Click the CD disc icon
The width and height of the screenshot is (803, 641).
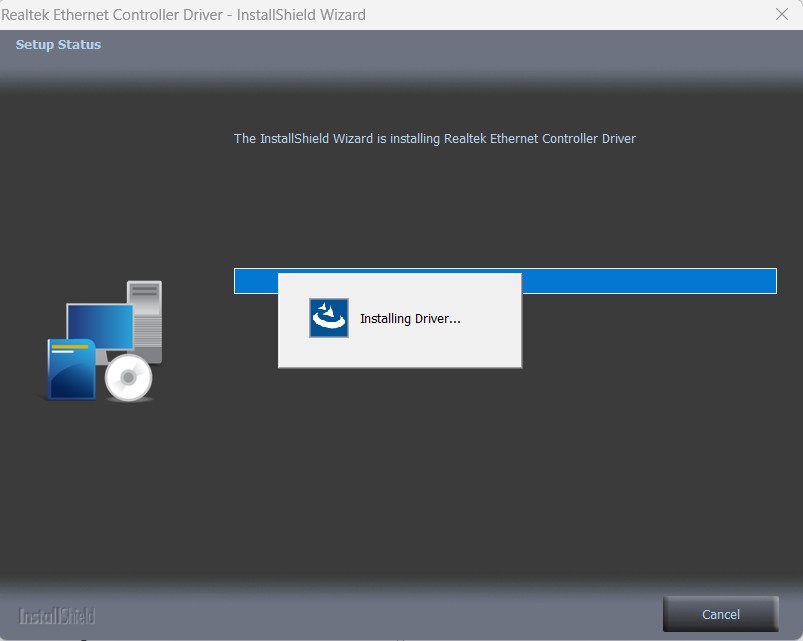pyautogui.click(x=129, y=379)
